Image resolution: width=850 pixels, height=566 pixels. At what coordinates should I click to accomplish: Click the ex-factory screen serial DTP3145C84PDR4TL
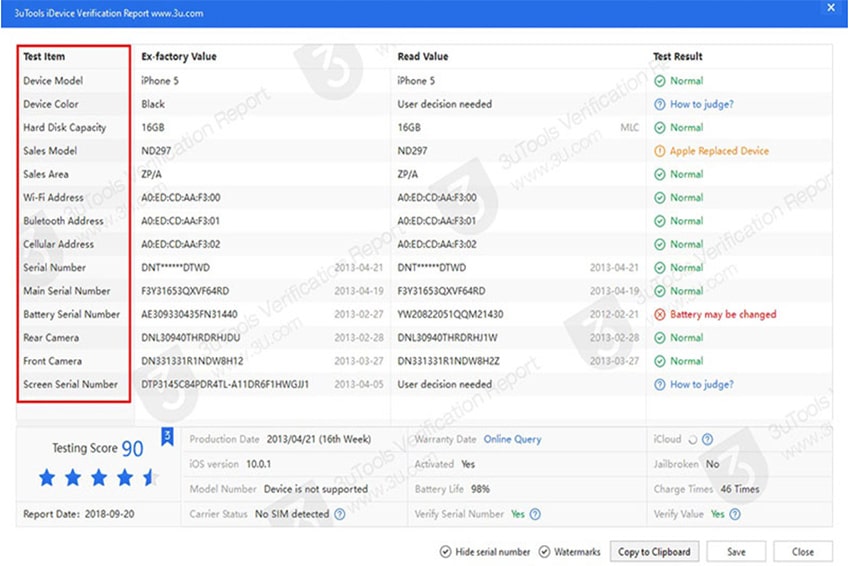225,384
